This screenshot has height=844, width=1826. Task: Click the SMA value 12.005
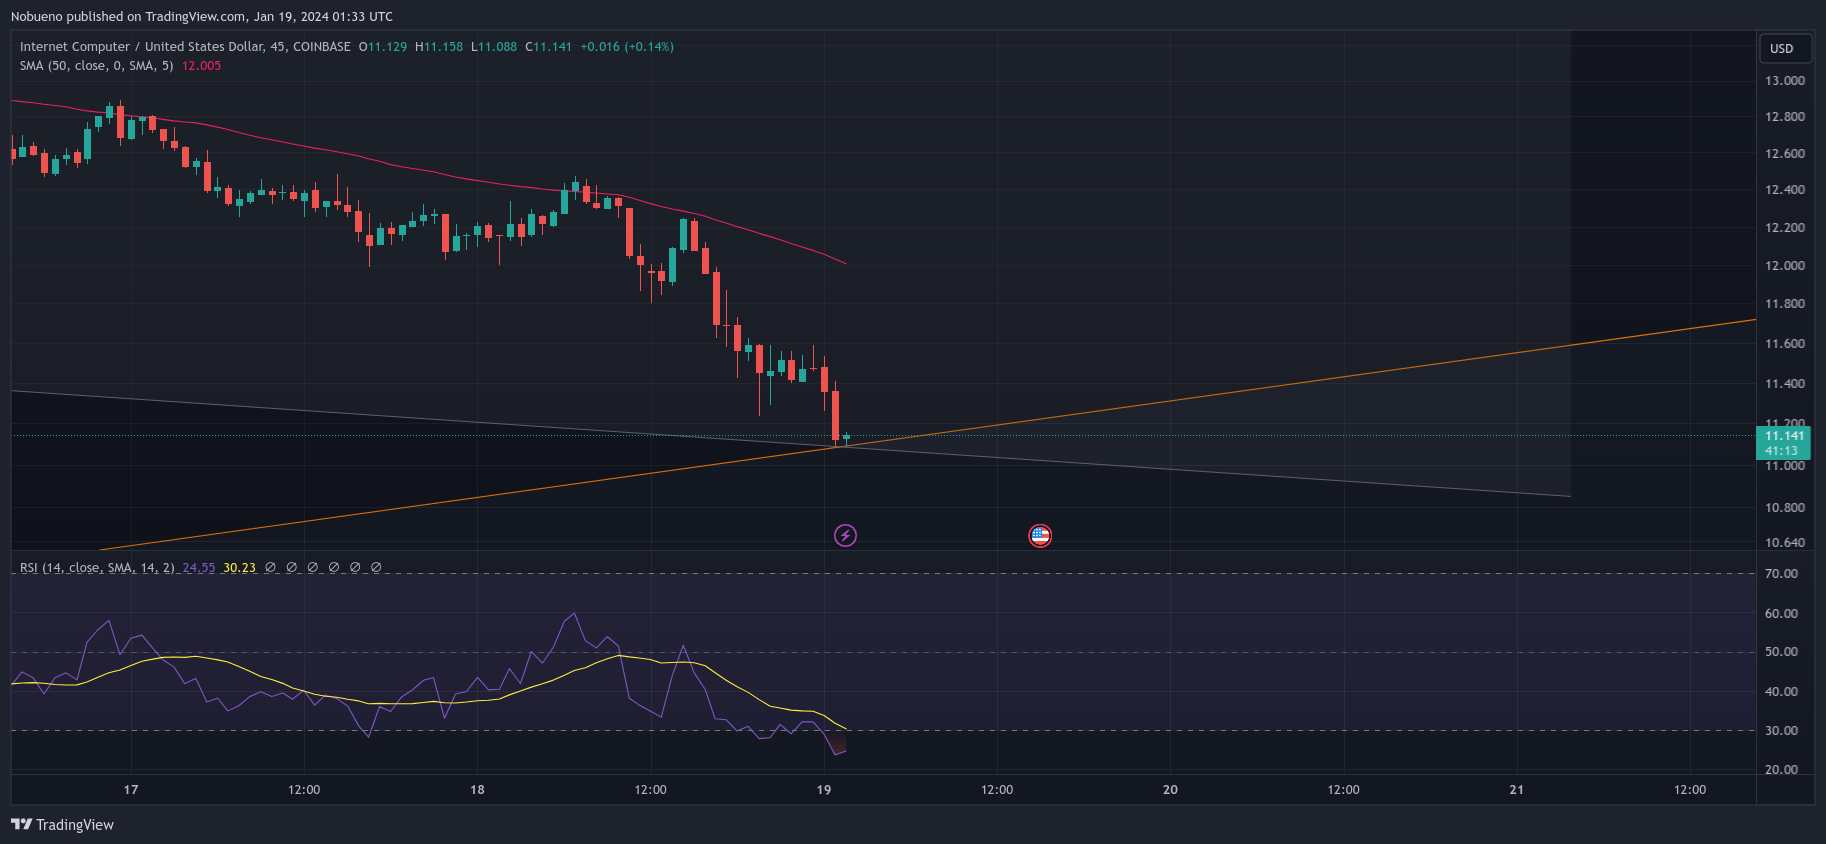201,66
